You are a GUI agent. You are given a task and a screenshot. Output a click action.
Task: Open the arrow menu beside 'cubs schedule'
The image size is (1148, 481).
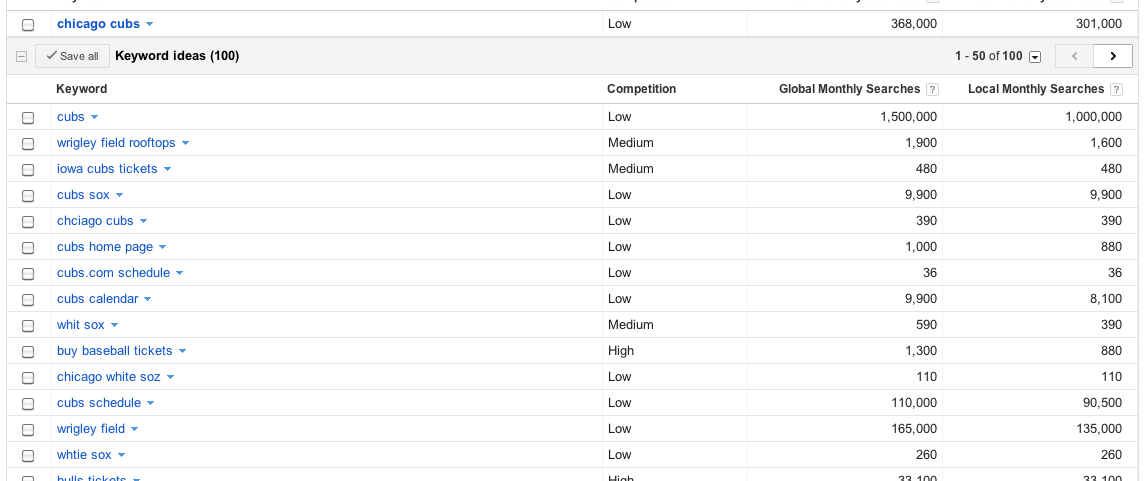pyautogui.click(x=150, y=404)
